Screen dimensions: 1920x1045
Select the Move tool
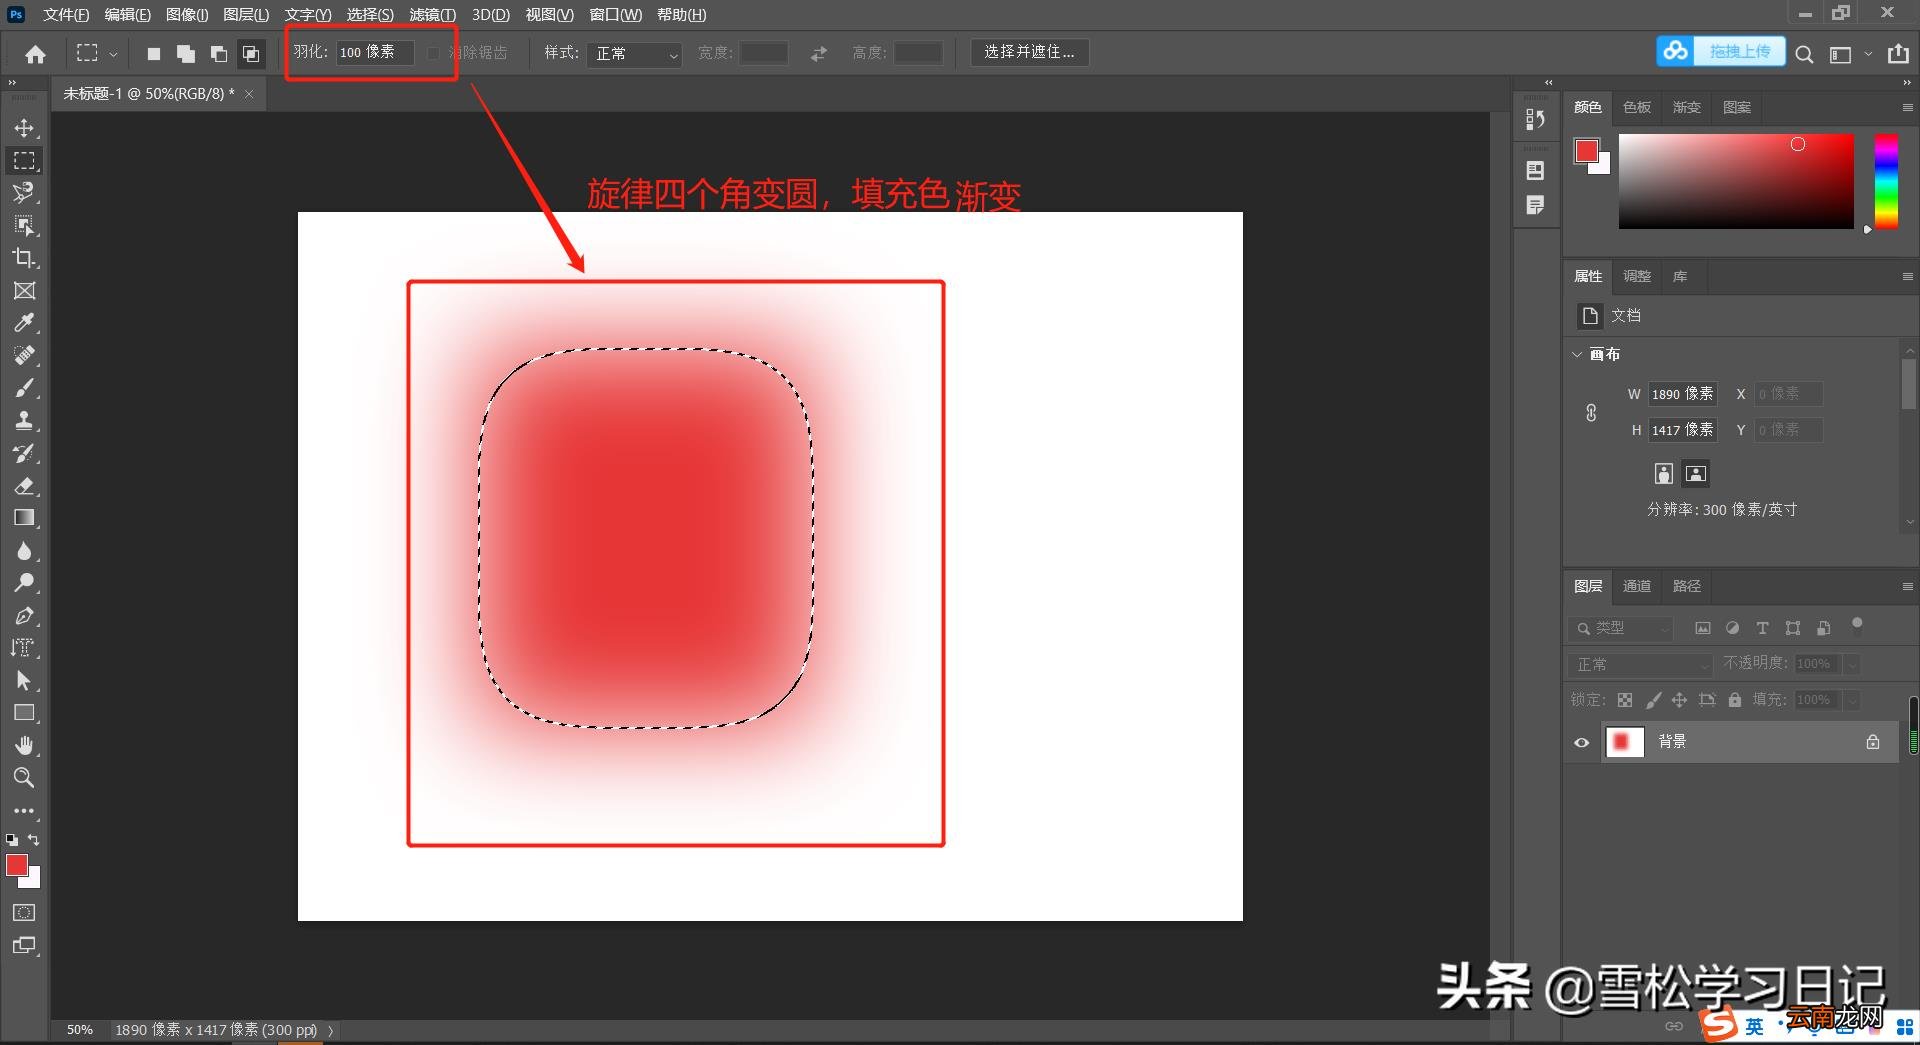pyautogui.click(x=24, y=128)
